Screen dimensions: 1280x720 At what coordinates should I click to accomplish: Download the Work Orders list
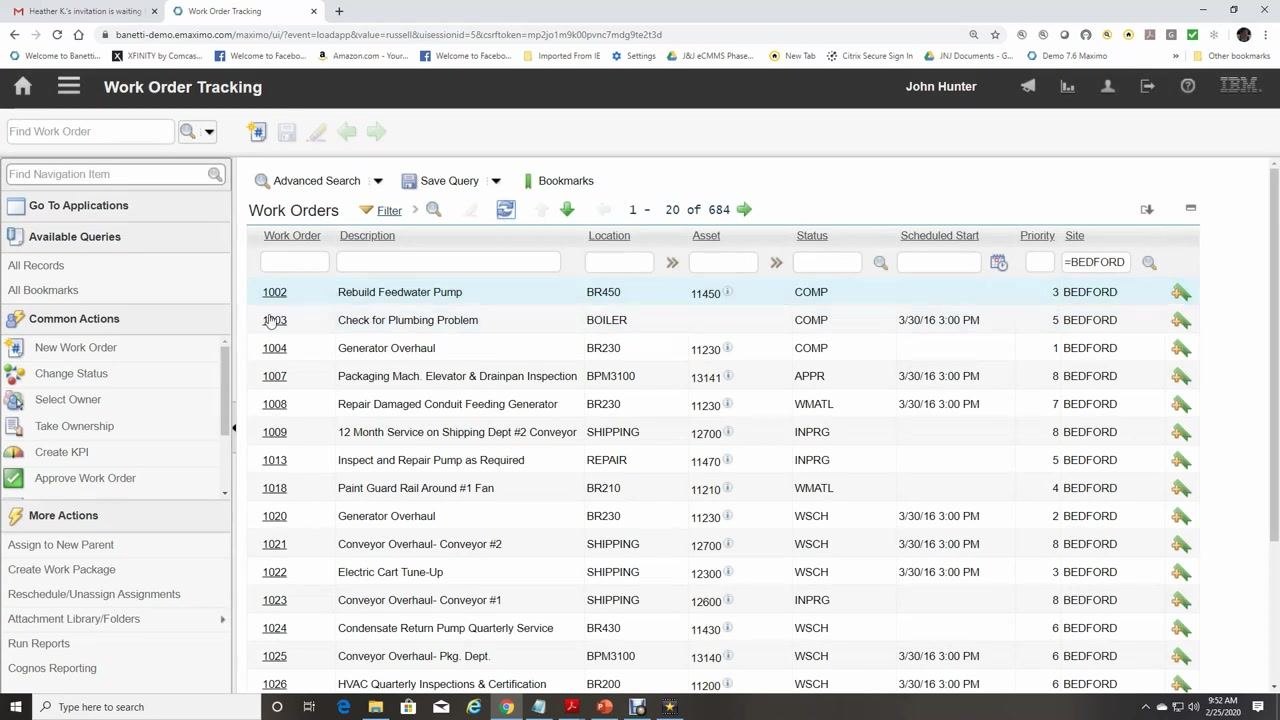click(x=1147, y=210)
